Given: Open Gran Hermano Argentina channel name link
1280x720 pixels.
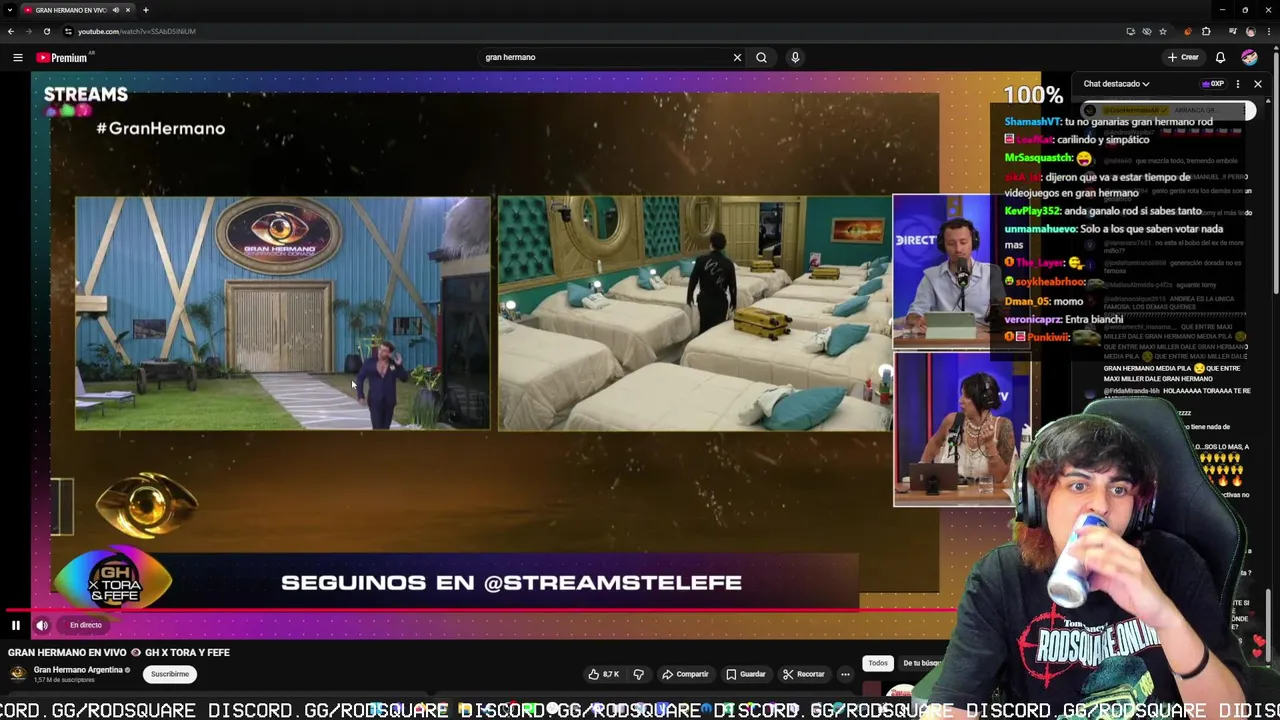Looking at the screenshot, I should [79, 669].
